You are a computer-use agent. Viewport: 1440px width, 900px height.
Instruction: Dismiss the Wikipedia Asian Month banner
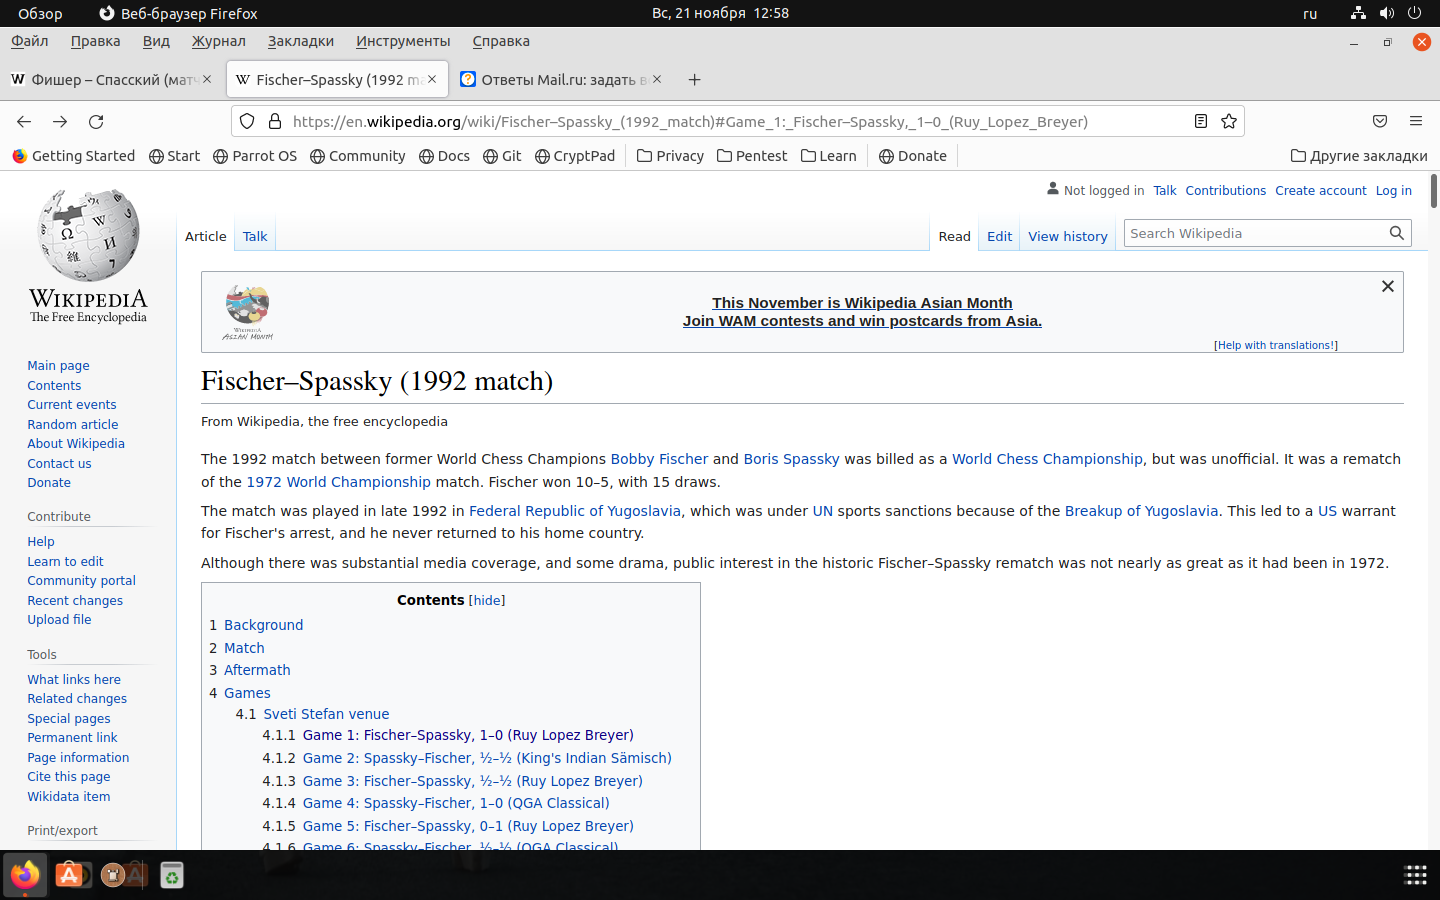[x=1387, y=286]
